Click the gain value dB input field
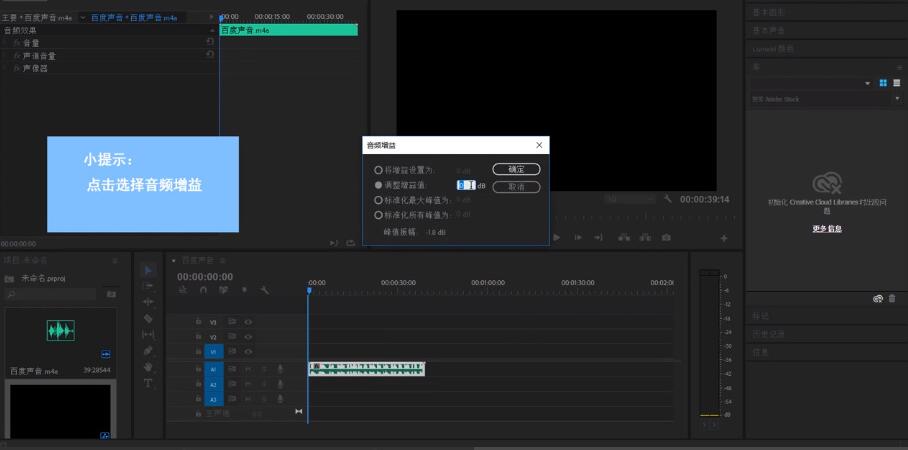908x450 pixels. coord(466,185)
